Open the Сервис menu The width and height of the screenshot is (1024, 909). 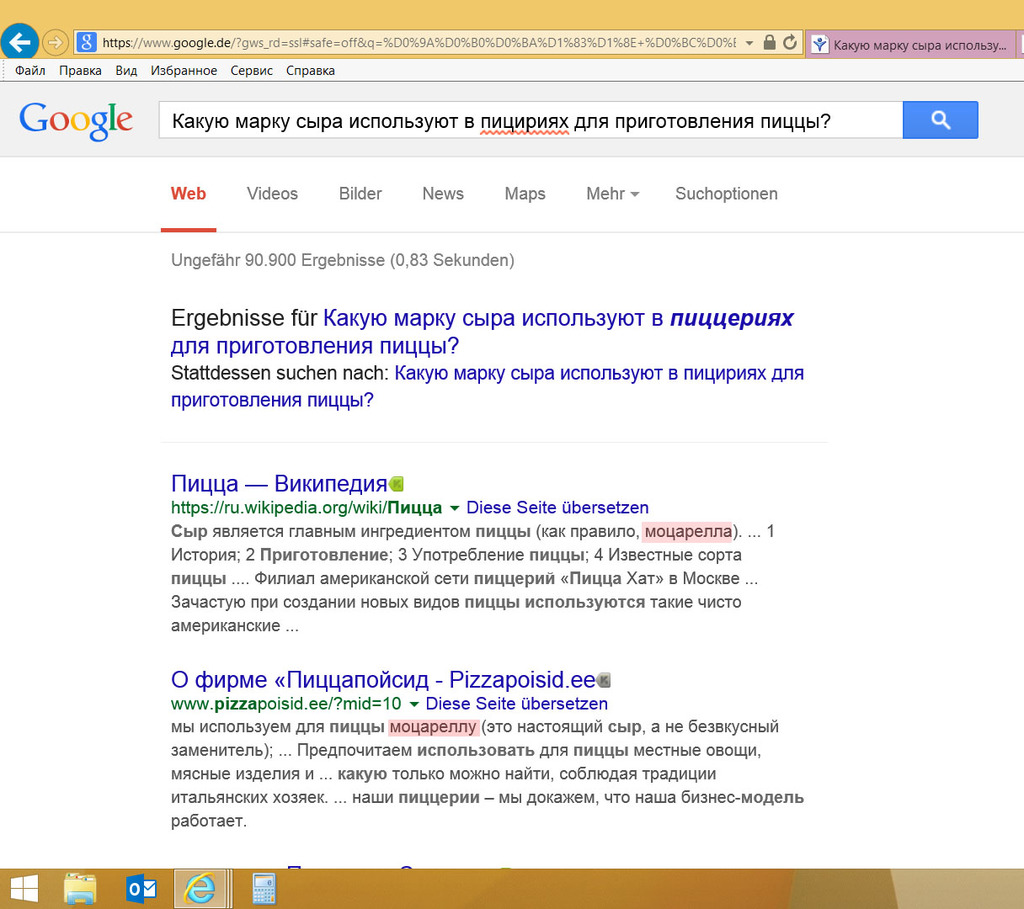(251, 71)
